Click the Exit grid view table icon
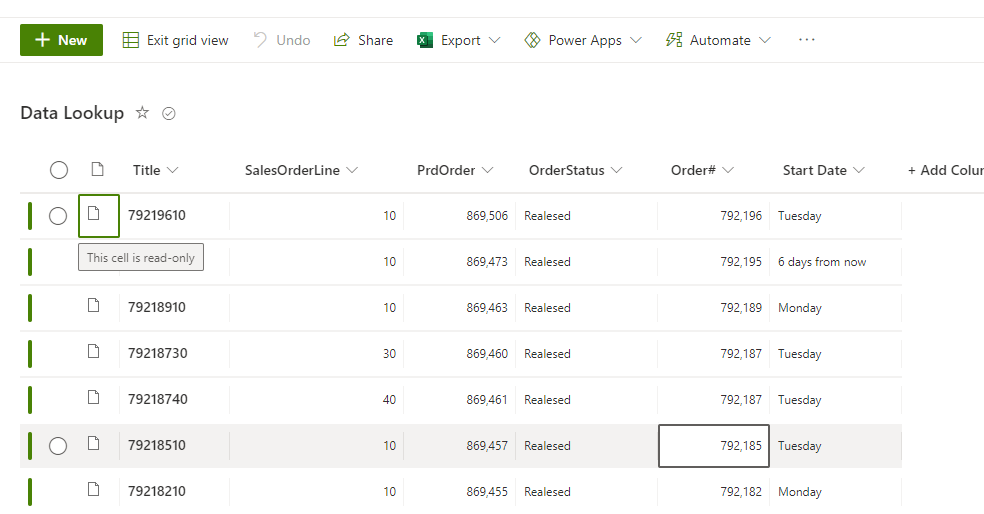984x514 pixels. tap(131, 40)
